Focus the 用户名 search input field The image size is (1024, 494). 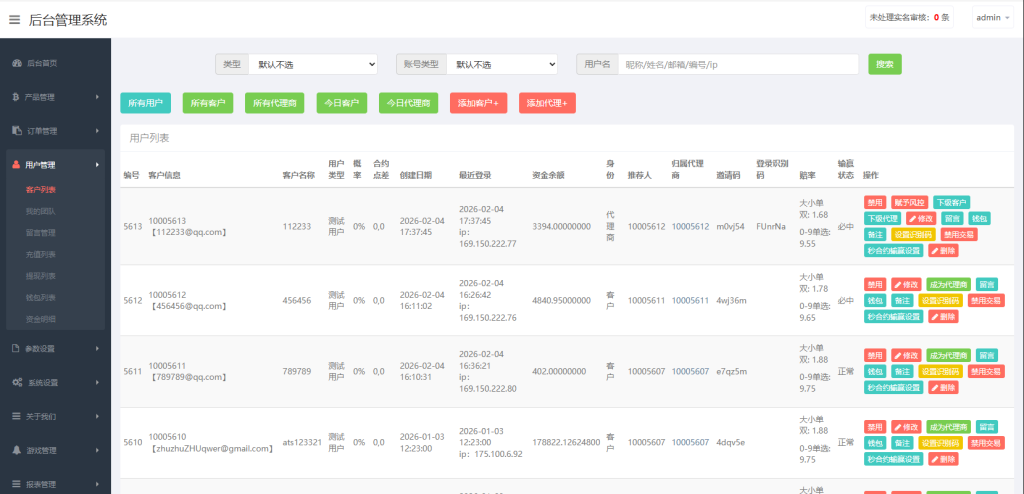738,64
